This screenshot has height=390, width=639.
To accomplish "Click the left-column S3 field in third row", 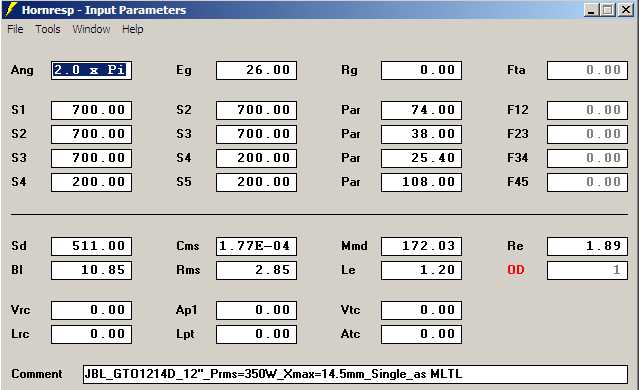I will click(91, 158).
